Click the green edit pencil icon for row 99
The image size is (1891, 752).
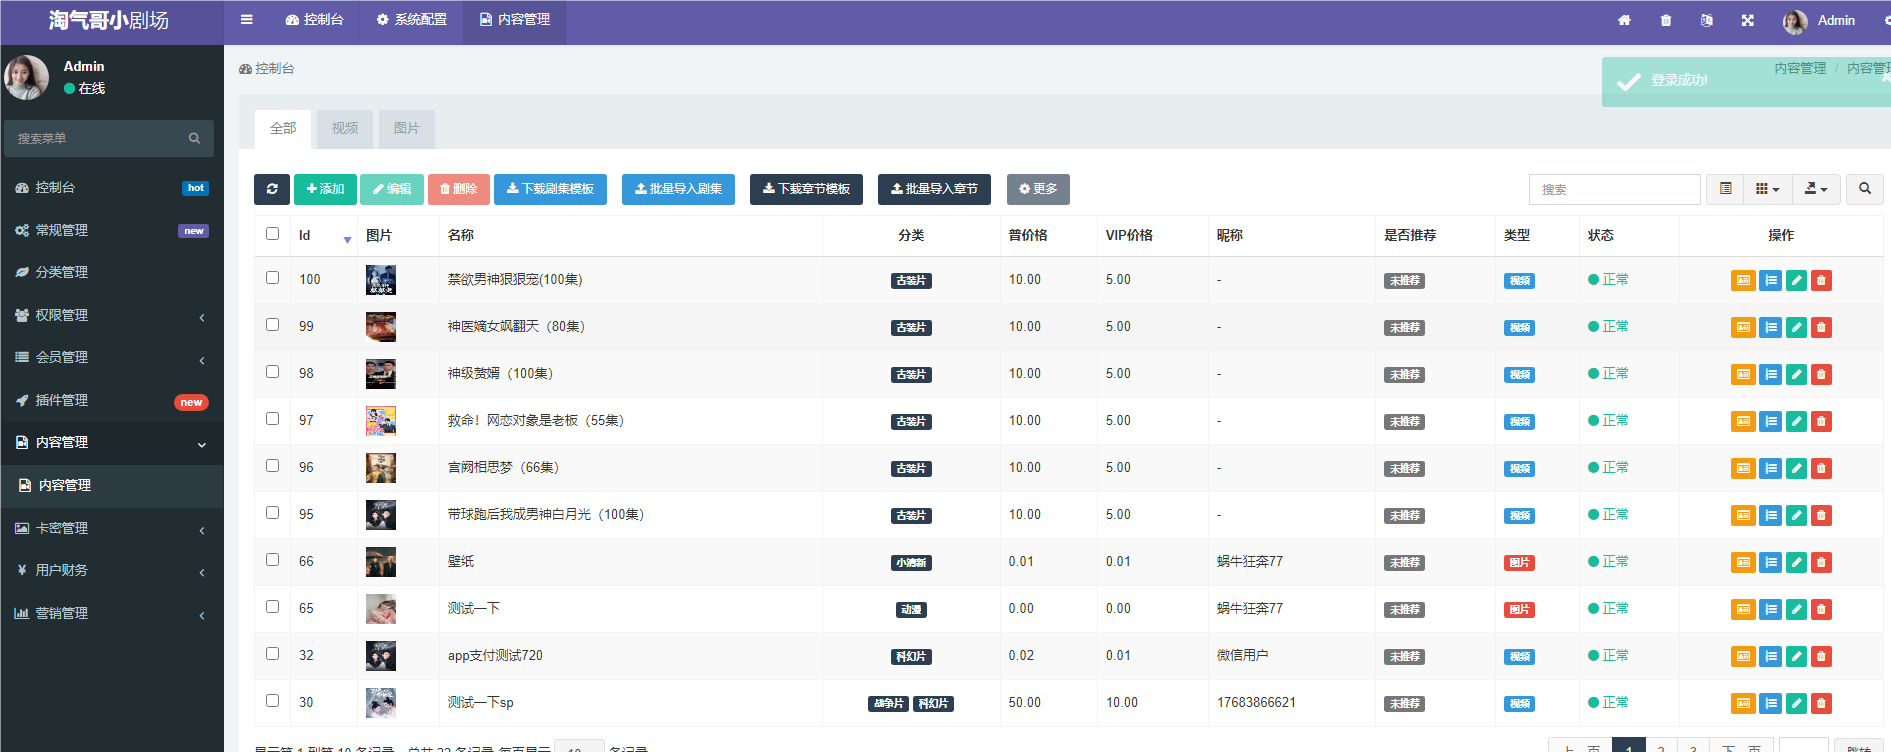1796,328
